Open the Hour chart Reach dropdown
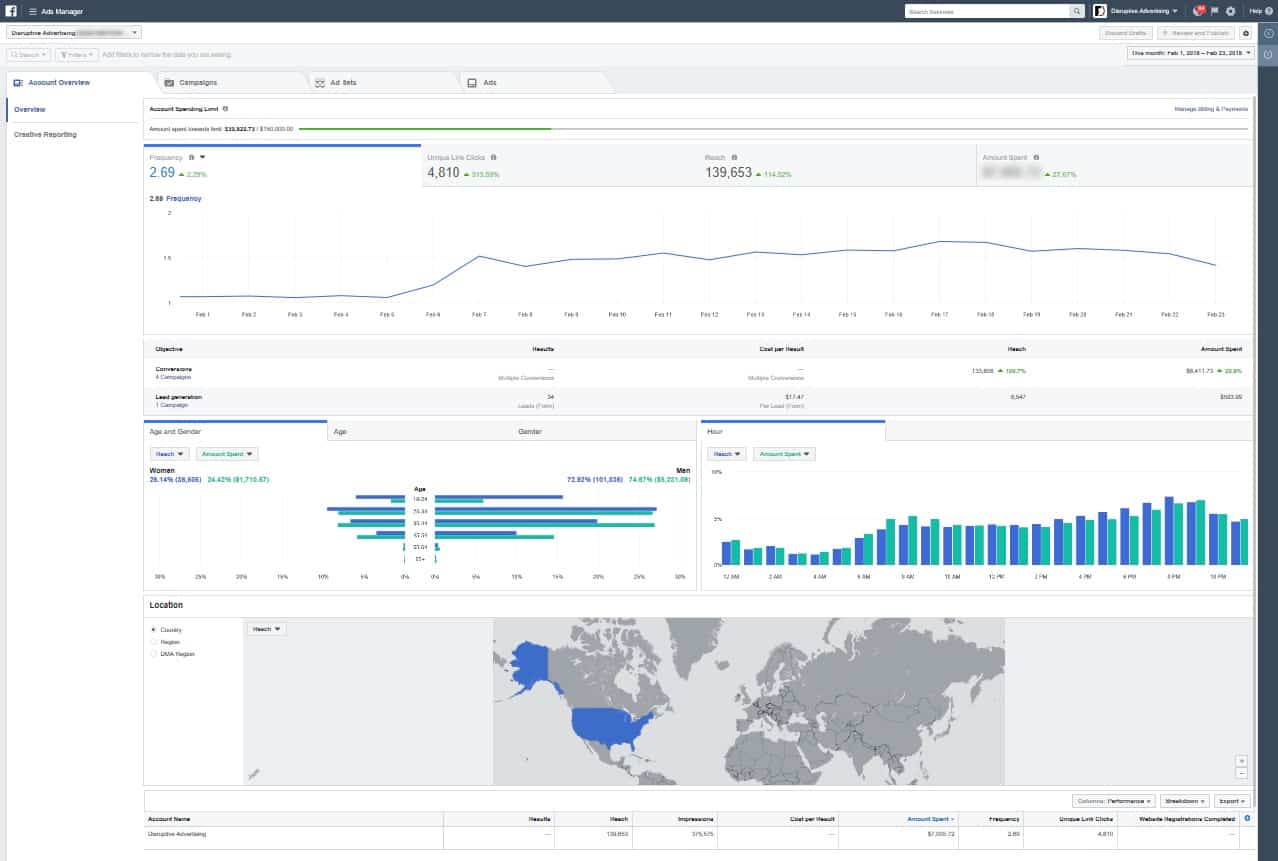This screenshot has width=1278, height=861. click(x=727, y=454)
